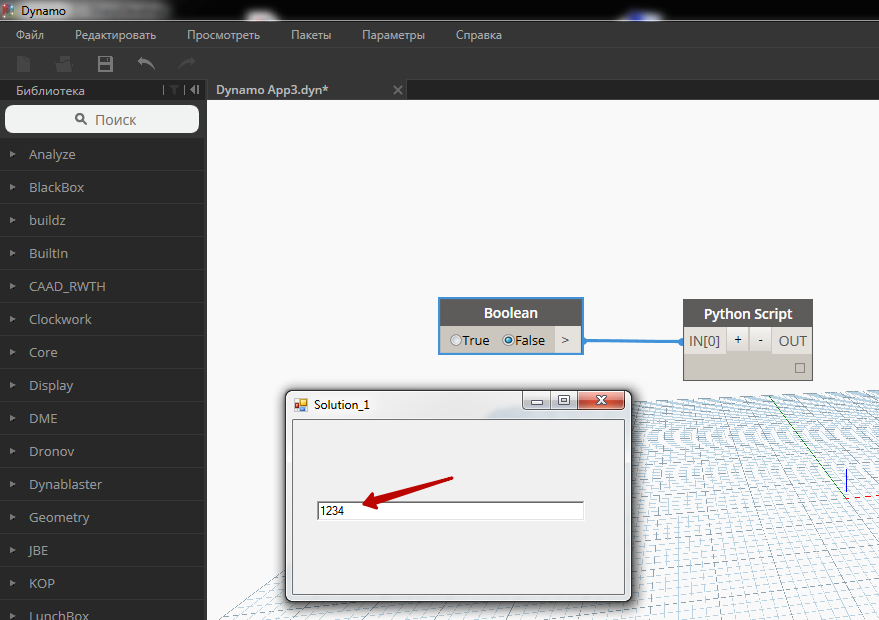Open the Файл menu

pyautogui.click(x=30, y=35)
